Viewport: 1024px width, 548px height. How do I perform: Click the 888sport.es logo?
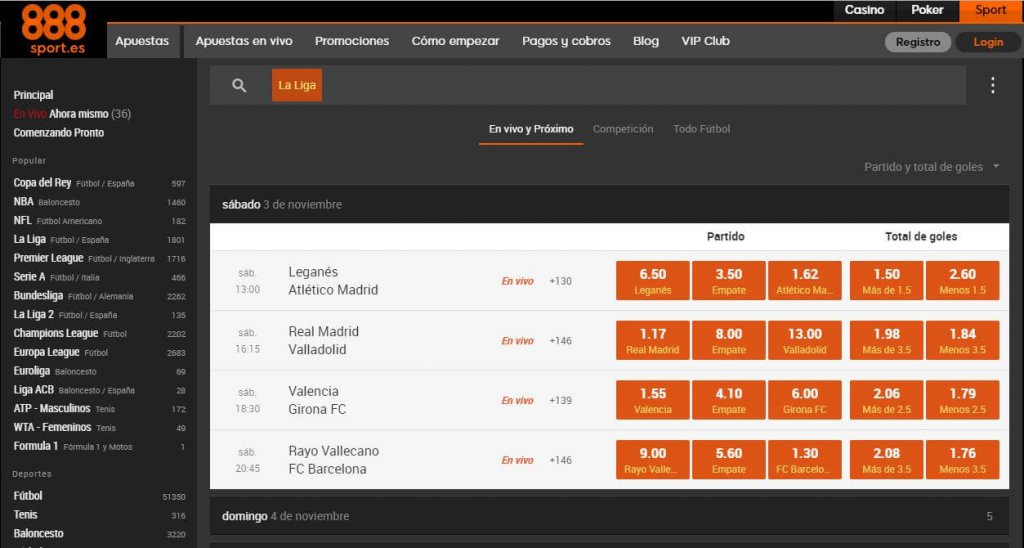pos(54,29)
